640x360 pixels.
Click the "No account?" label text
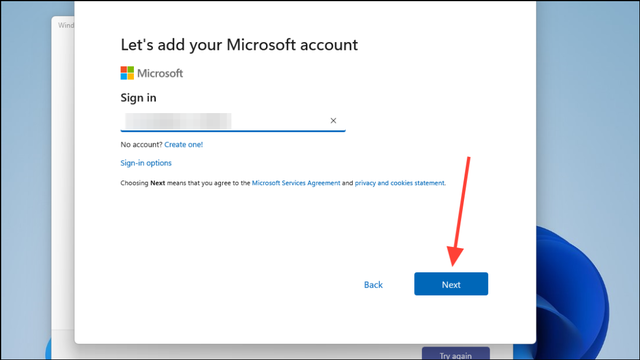(x=141, y=144)
